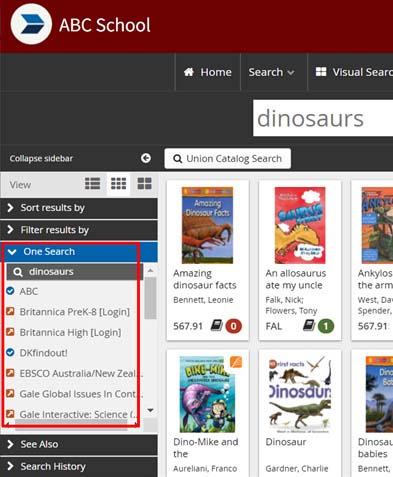This screenshot has height=477, width=393.
Task: Expand the Search History section
Action: point(79,466)
